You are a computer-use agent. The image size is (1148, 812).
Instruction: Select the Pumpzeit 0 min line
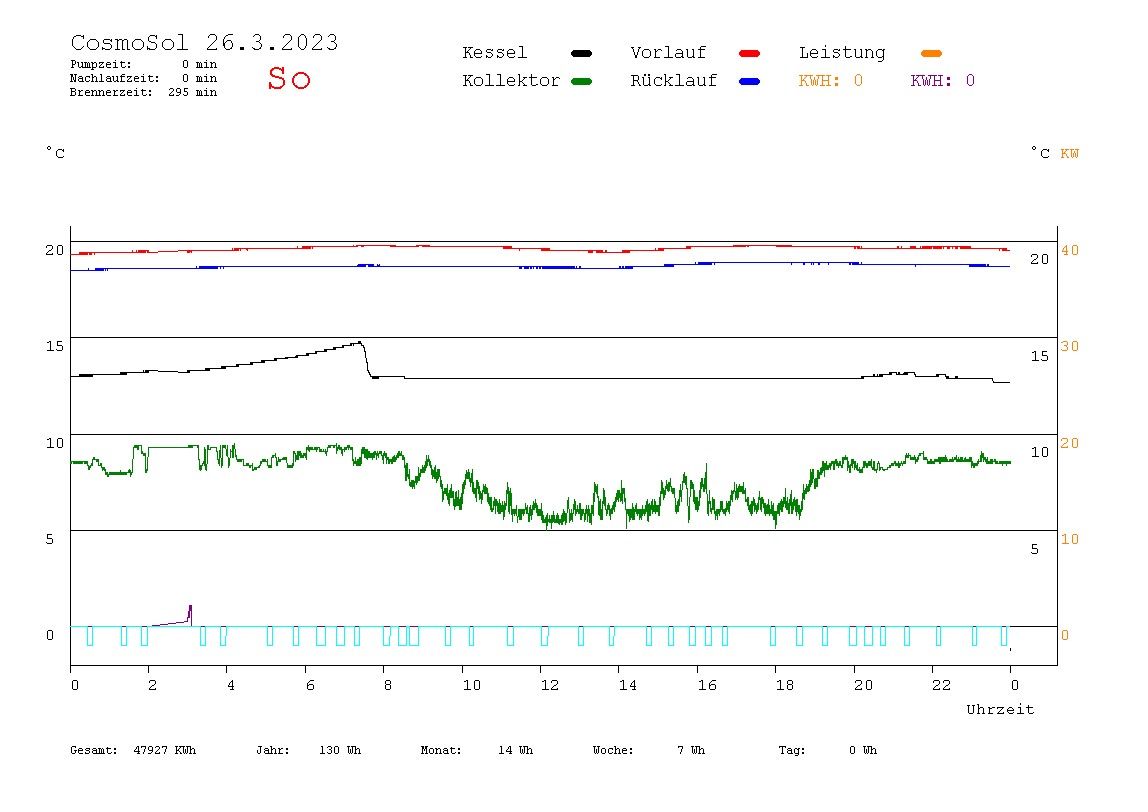point(144,64)
